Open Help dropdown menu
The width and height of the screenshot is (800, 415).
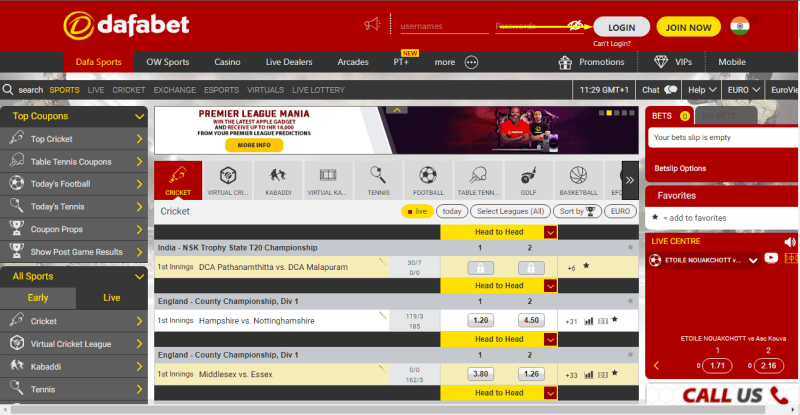tap(702, 90)
